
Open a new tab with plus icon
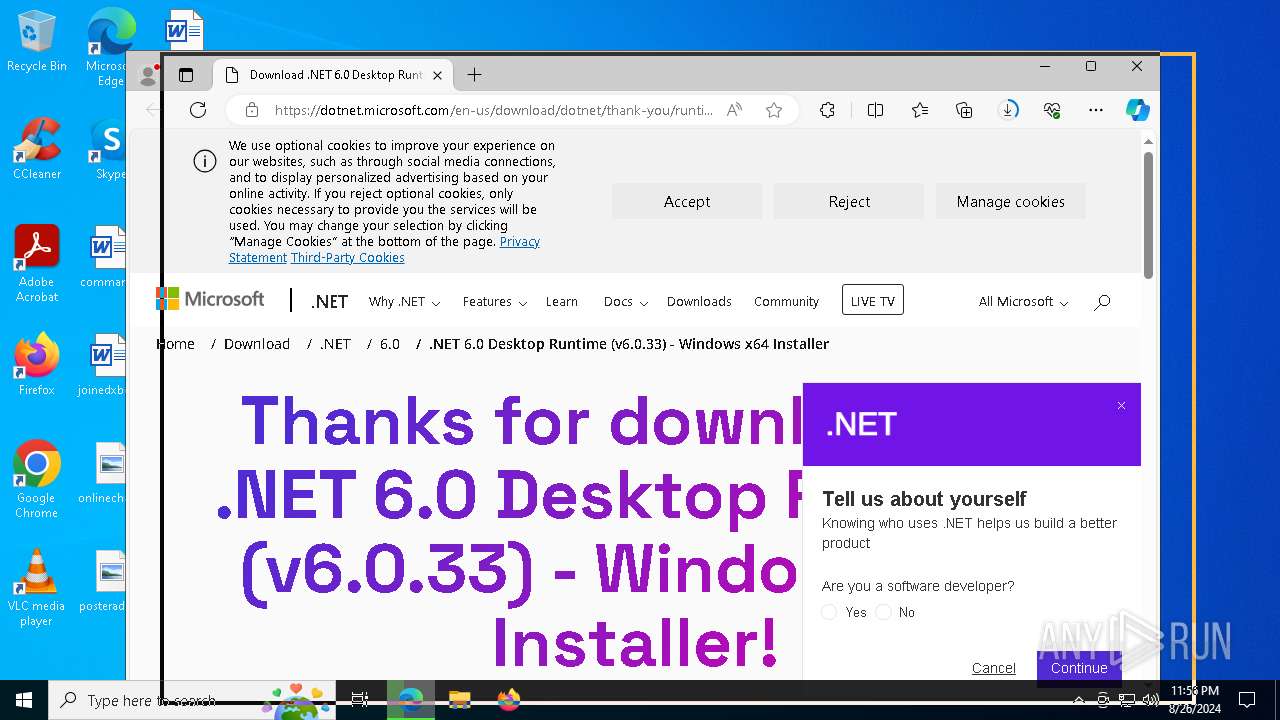click(474, 75)
